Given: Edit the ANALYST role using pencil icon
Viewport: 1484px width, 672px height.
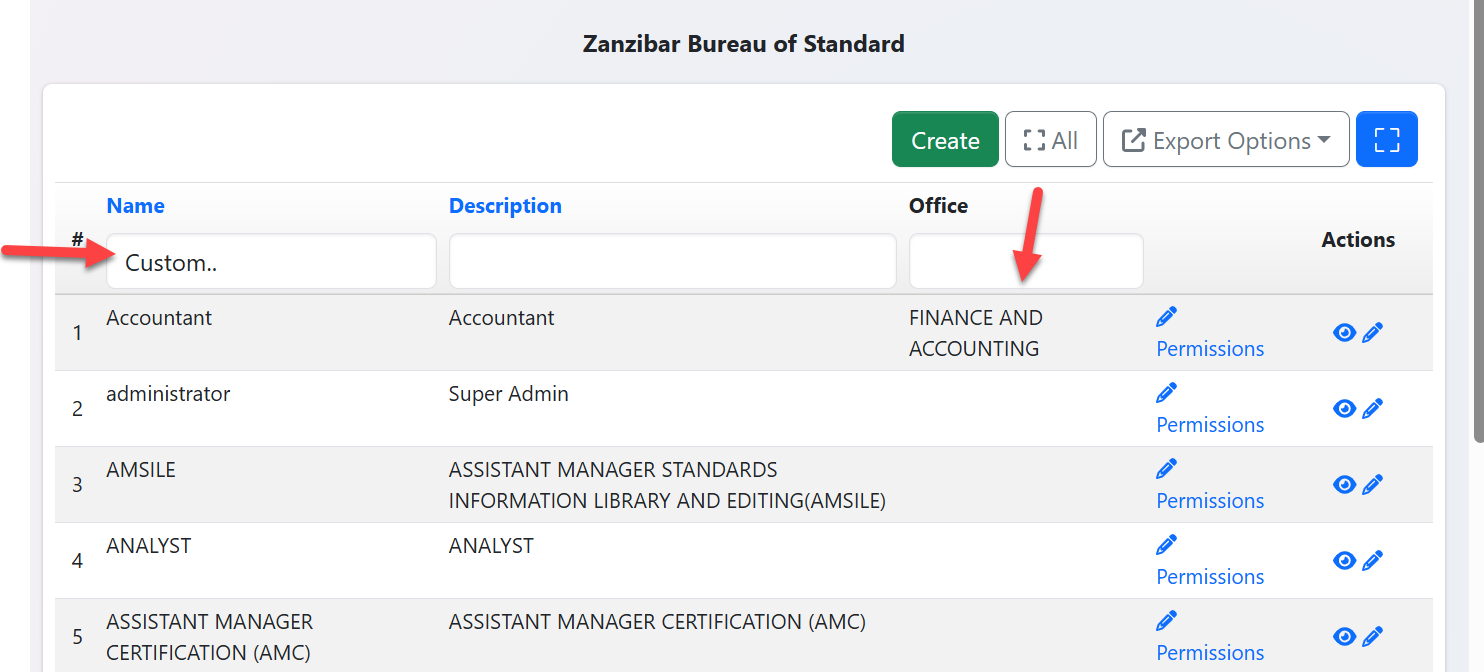Looking at the screenshot, I should pos(1373,561).
